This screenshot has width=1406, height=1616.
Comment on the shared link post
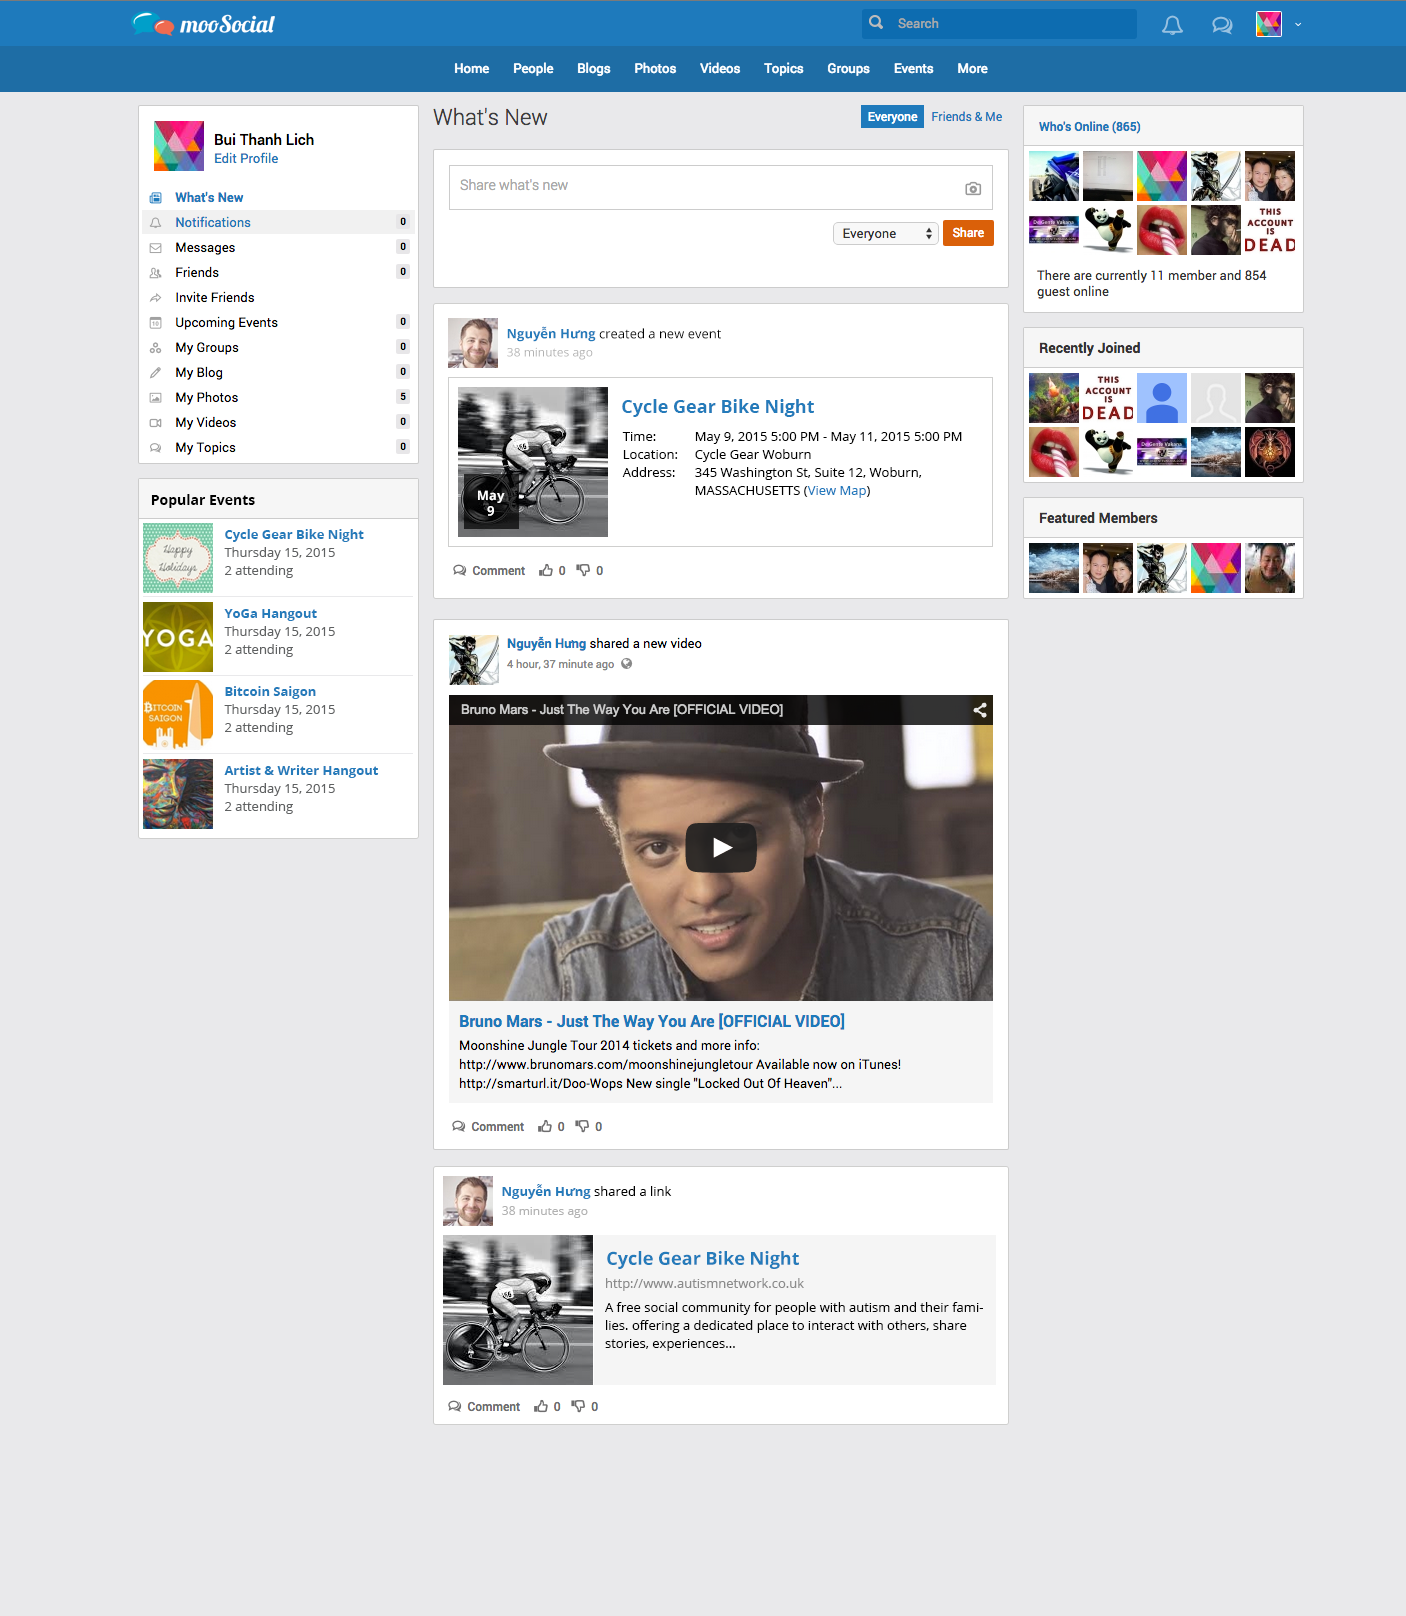[x=484, y=1407]
